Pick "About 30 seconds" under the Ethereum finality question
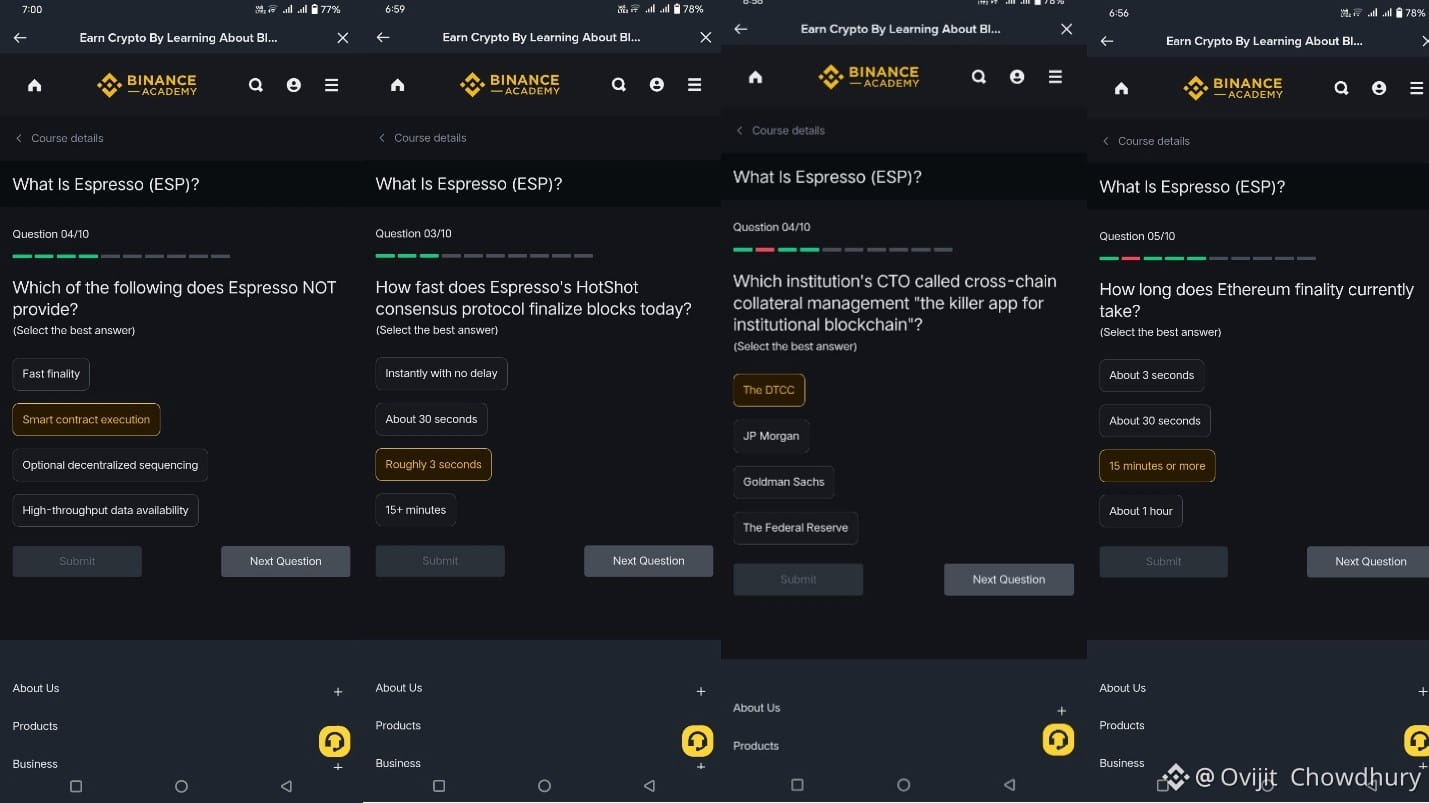1429x803 pixels. [1155, 421]
